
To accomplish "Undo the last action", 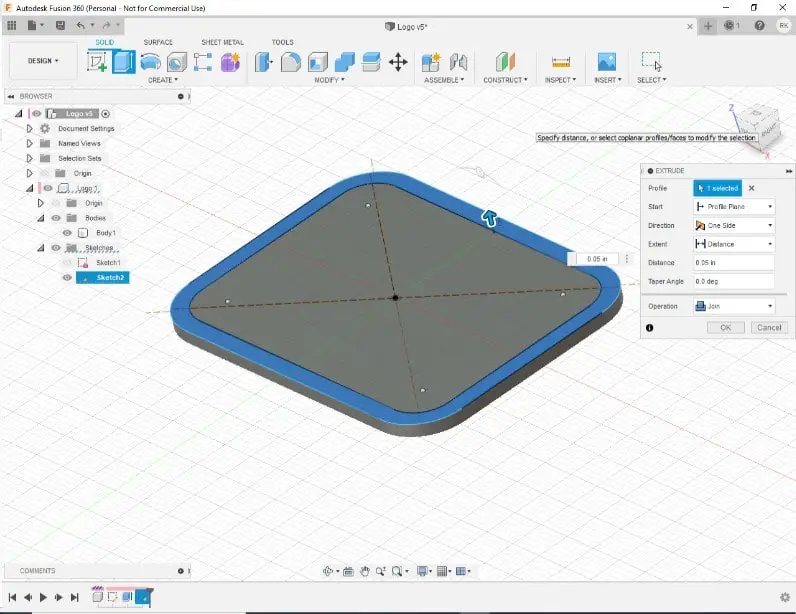I will point(81,25).
